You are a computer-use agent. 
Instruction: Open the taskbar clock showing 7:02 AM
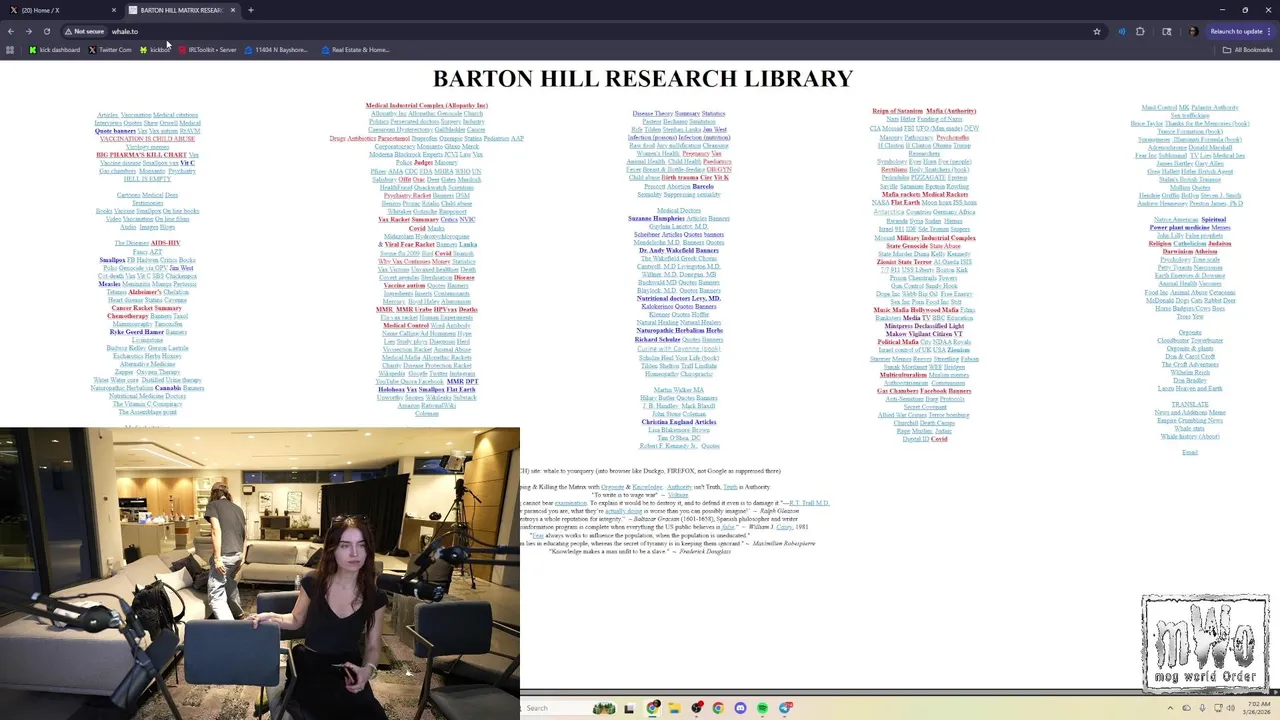[1258, 708]
